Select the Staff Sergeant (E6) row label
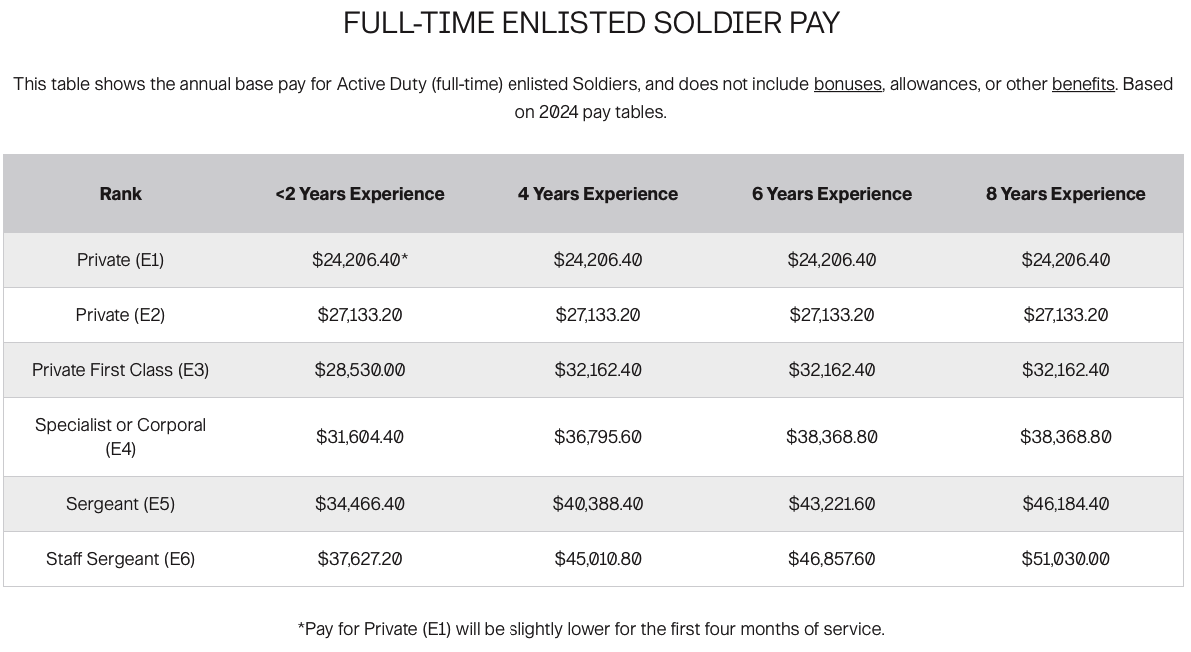Viewport: 1191px width, 652px height. (x=120, y=559)
